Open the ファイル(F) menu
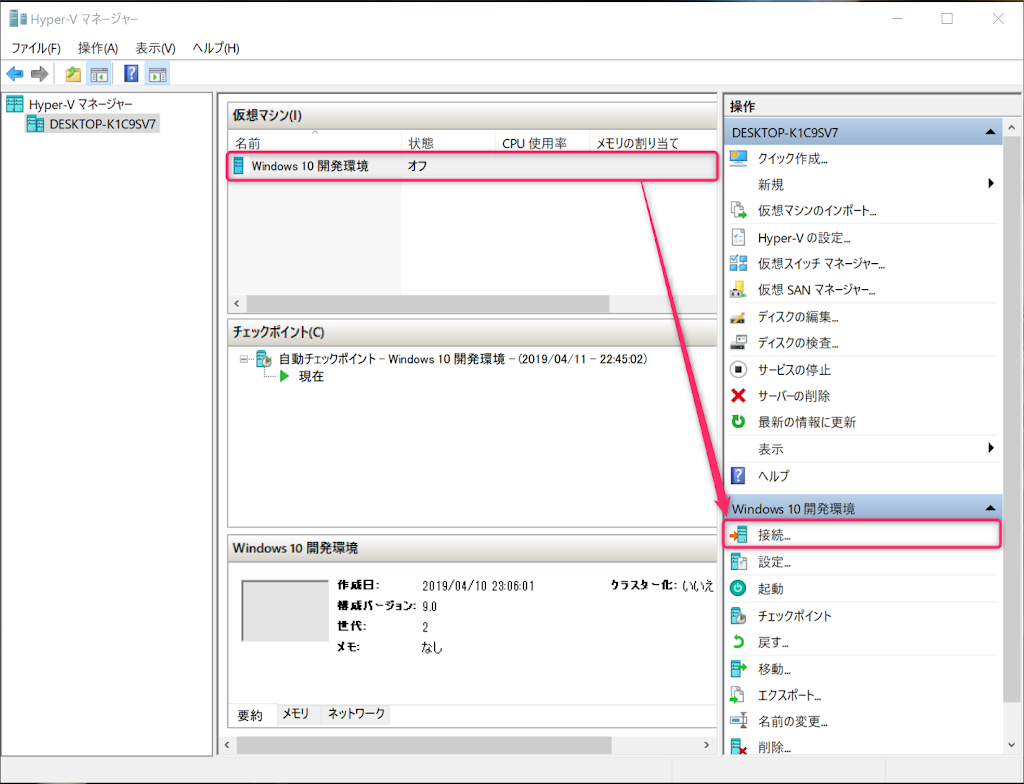 36,48
